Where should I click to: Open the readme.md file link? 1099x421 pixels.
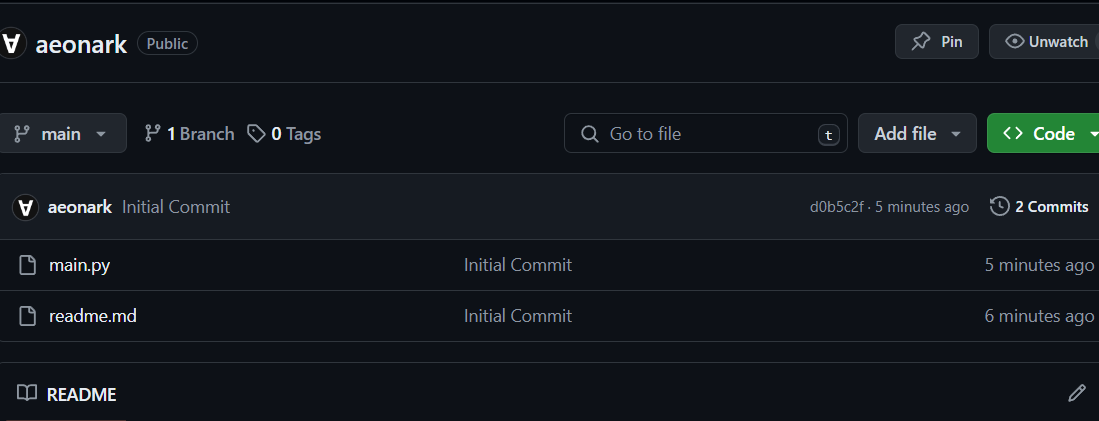(92, 316)
